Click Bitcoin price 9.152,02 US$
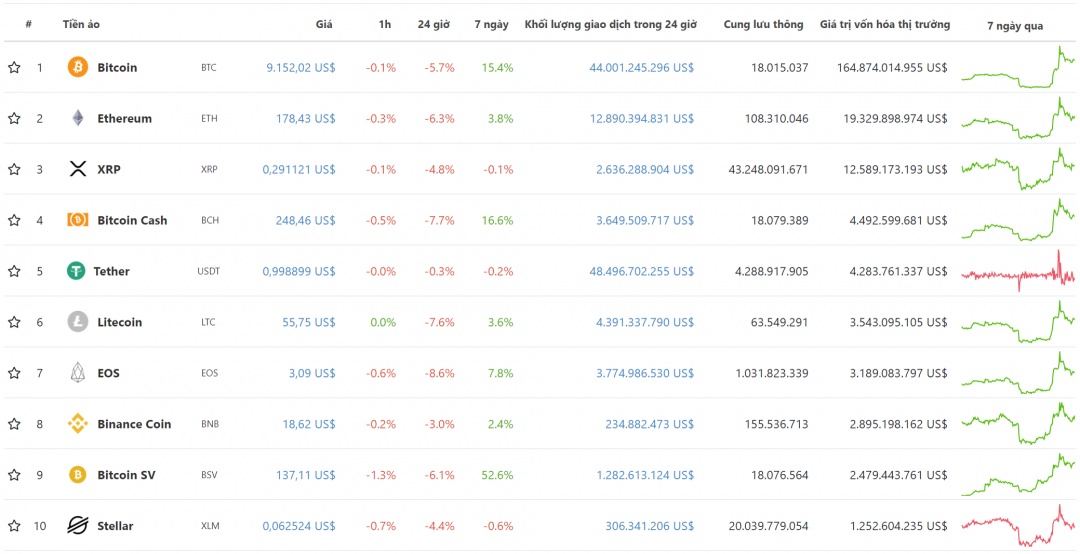This screenshot has height=554, width=1080. pyautogui.click(x=301, y=68)
